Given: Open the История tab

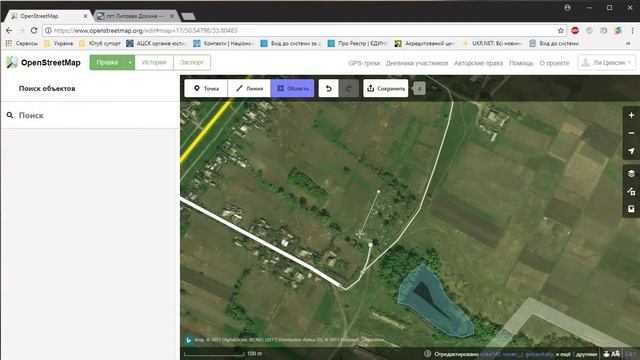Looking at the screenshot, I should 154,62.
